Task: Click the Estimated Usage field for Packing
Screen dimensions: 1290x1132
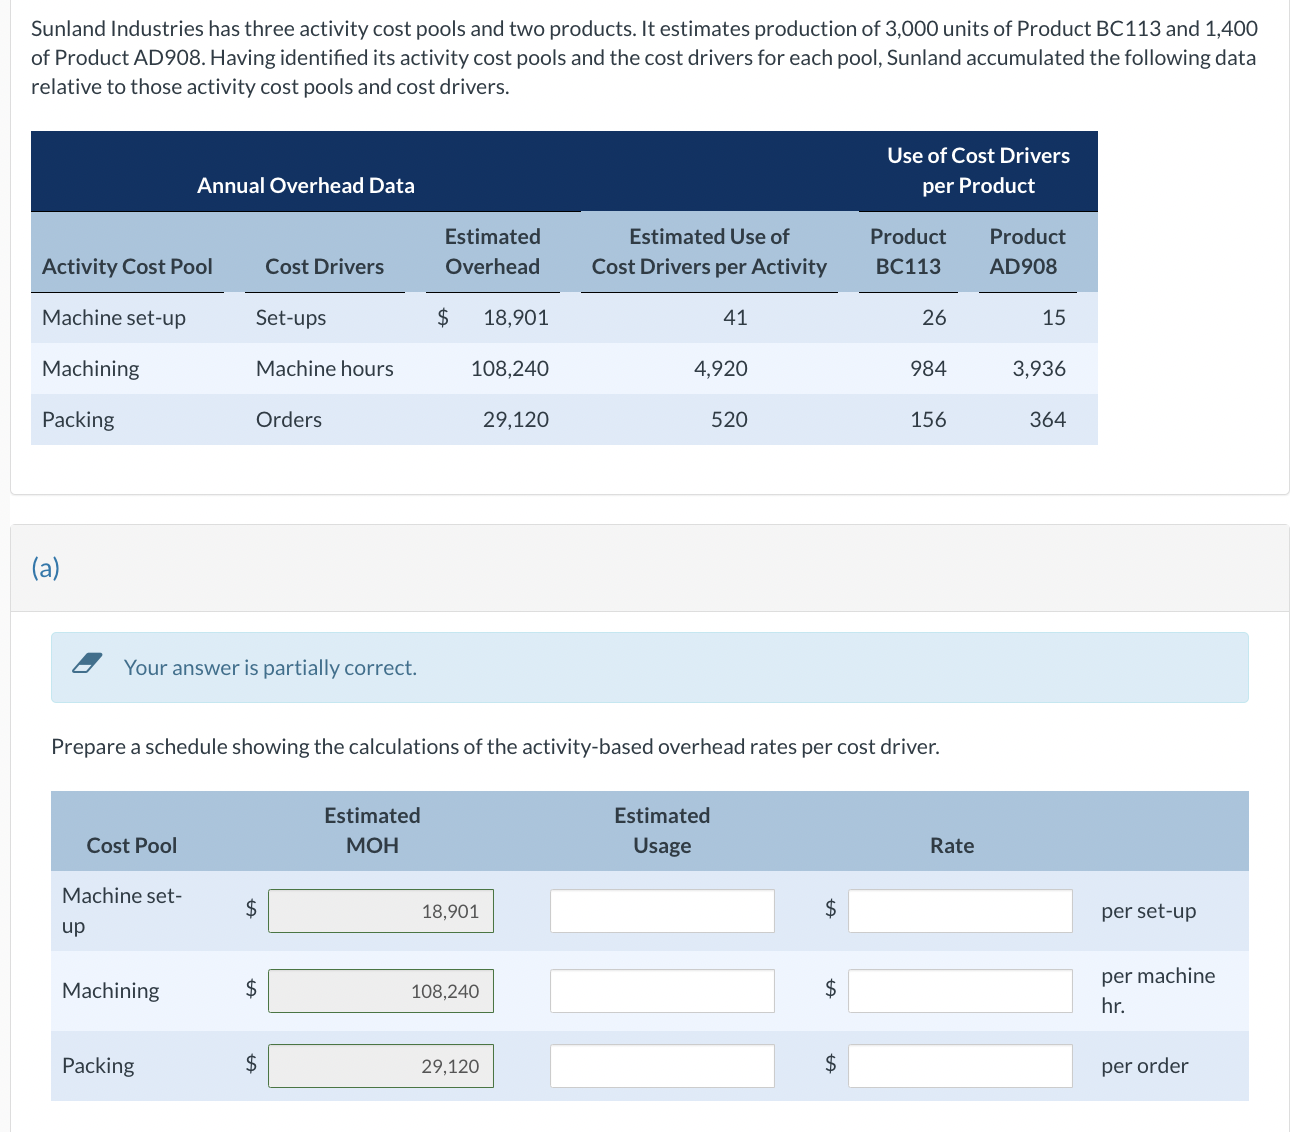Action: point(661,1065)
